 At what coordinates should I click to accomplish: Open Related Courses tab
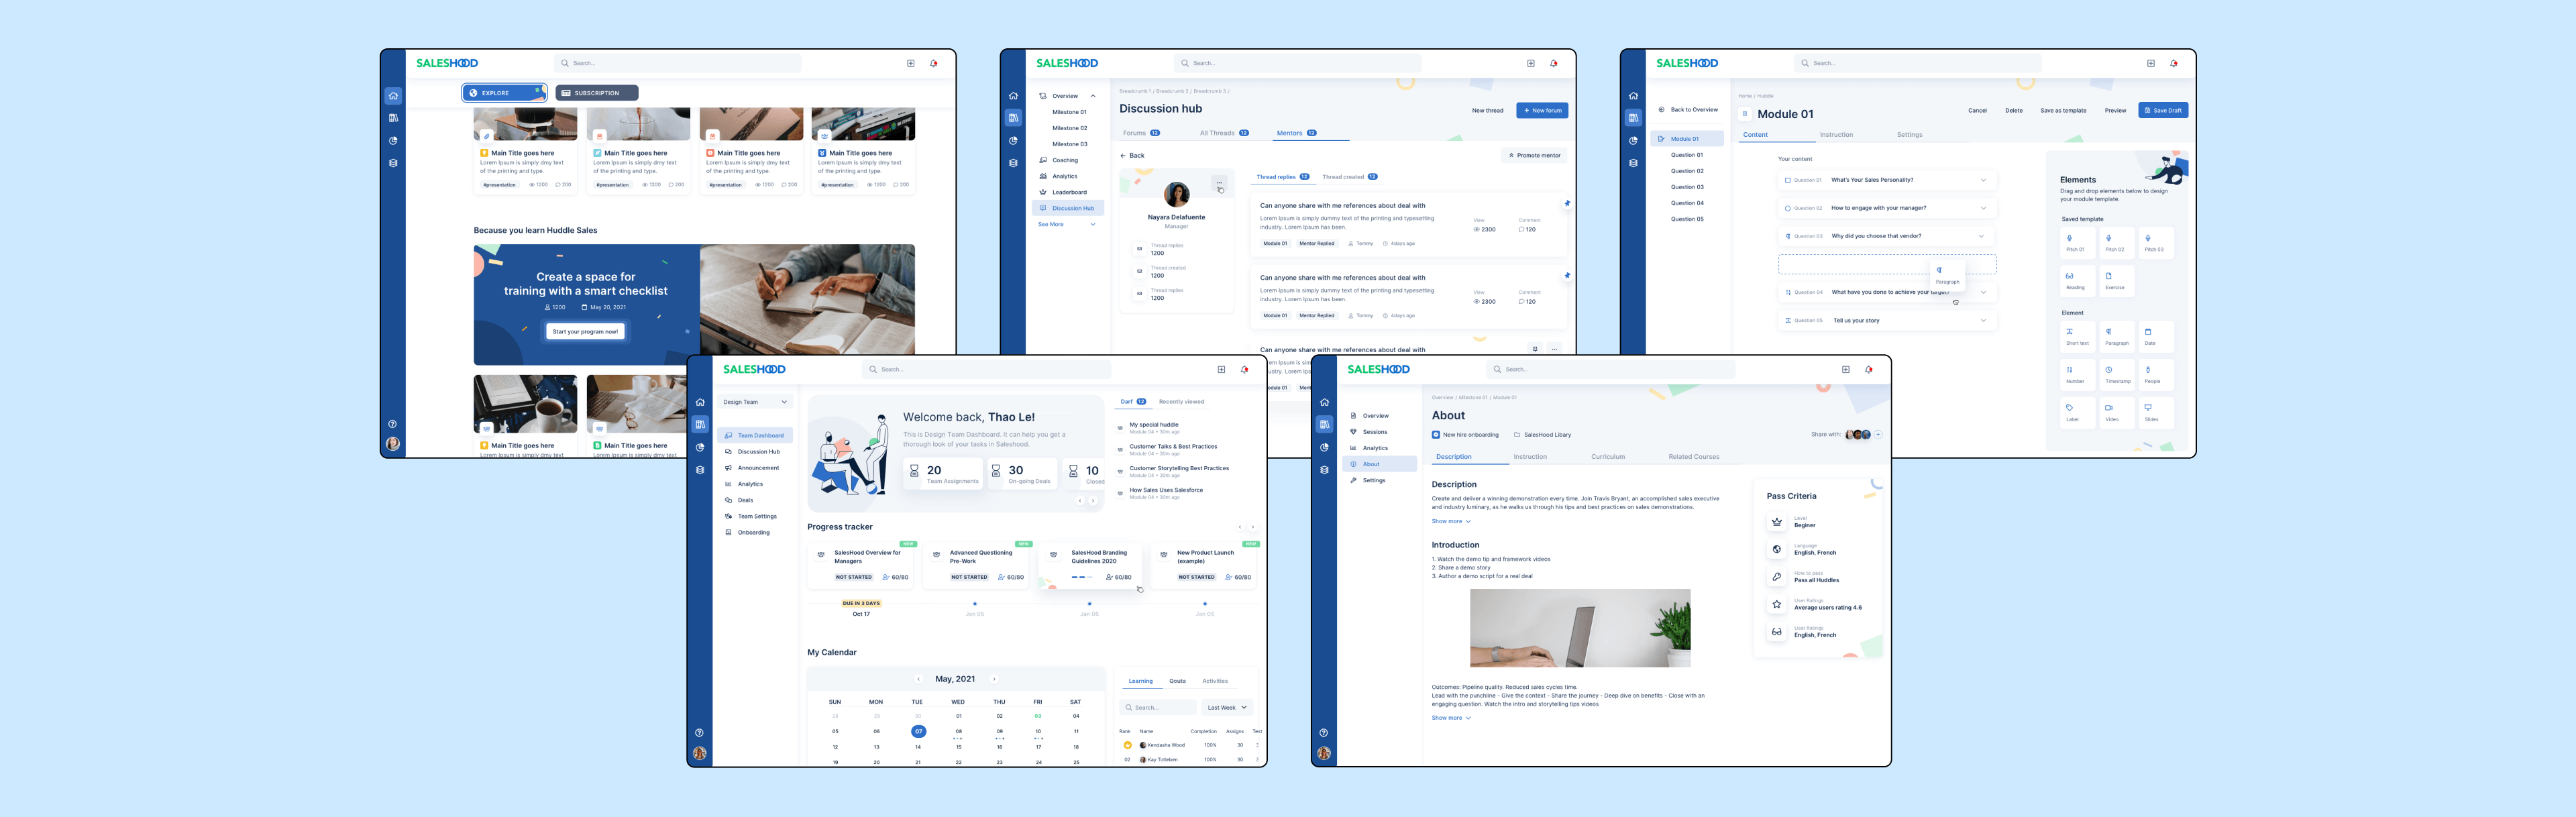[x=1694, y=457]
